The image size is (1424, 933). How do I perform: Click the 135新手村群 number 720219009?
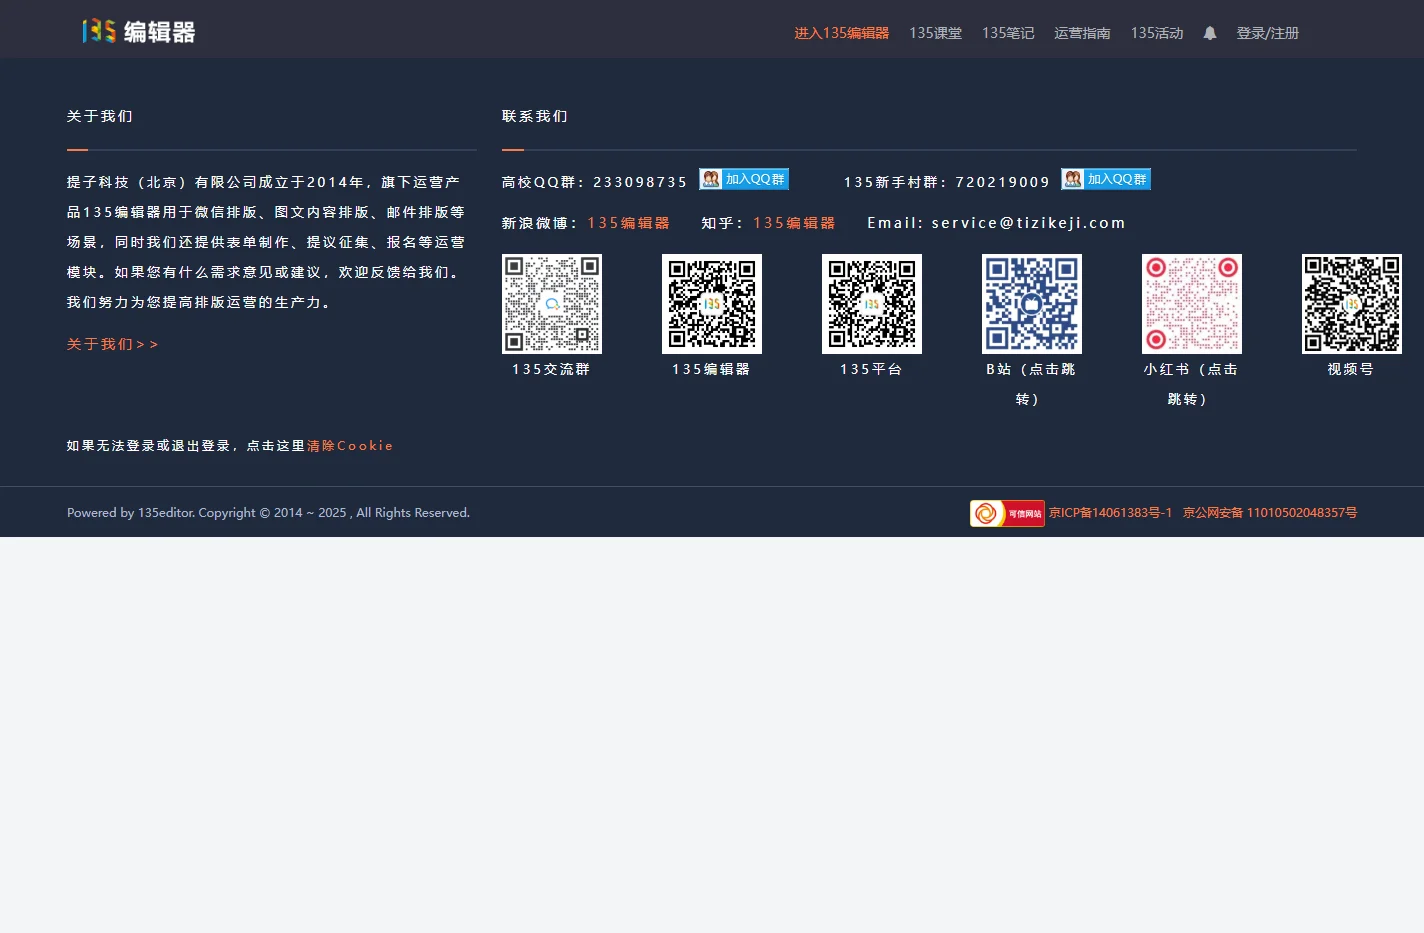pyautogui.click(x=1003, y=182)
